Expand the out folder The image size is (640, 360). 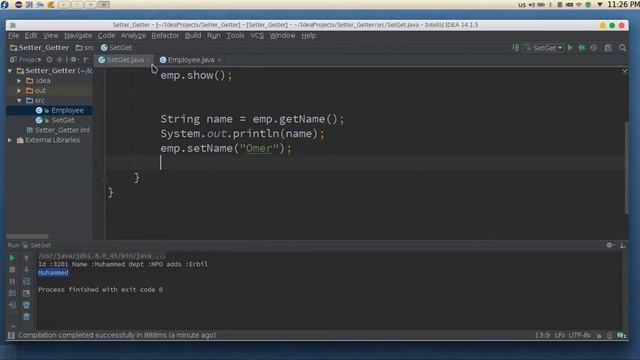pyautogui.click(x=19, y=91)
